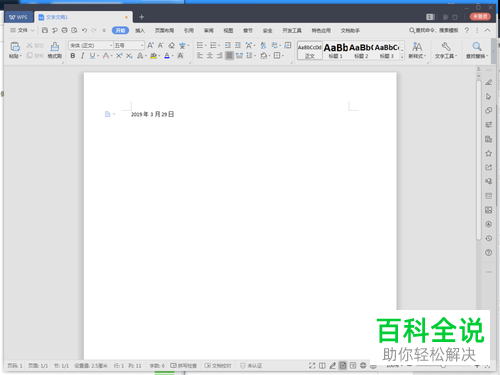This screenshot has height=375, width=500.
Task: Toggle justified alignment
Action: (229, 56)
